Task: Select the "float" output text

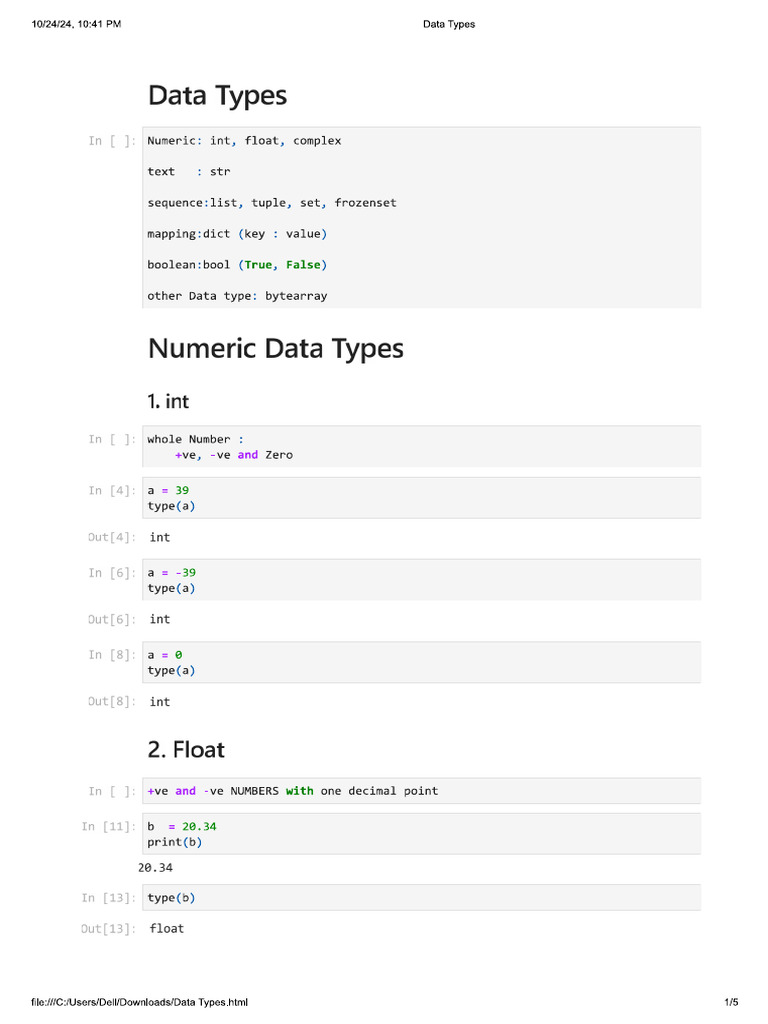Action: [167, 929]
